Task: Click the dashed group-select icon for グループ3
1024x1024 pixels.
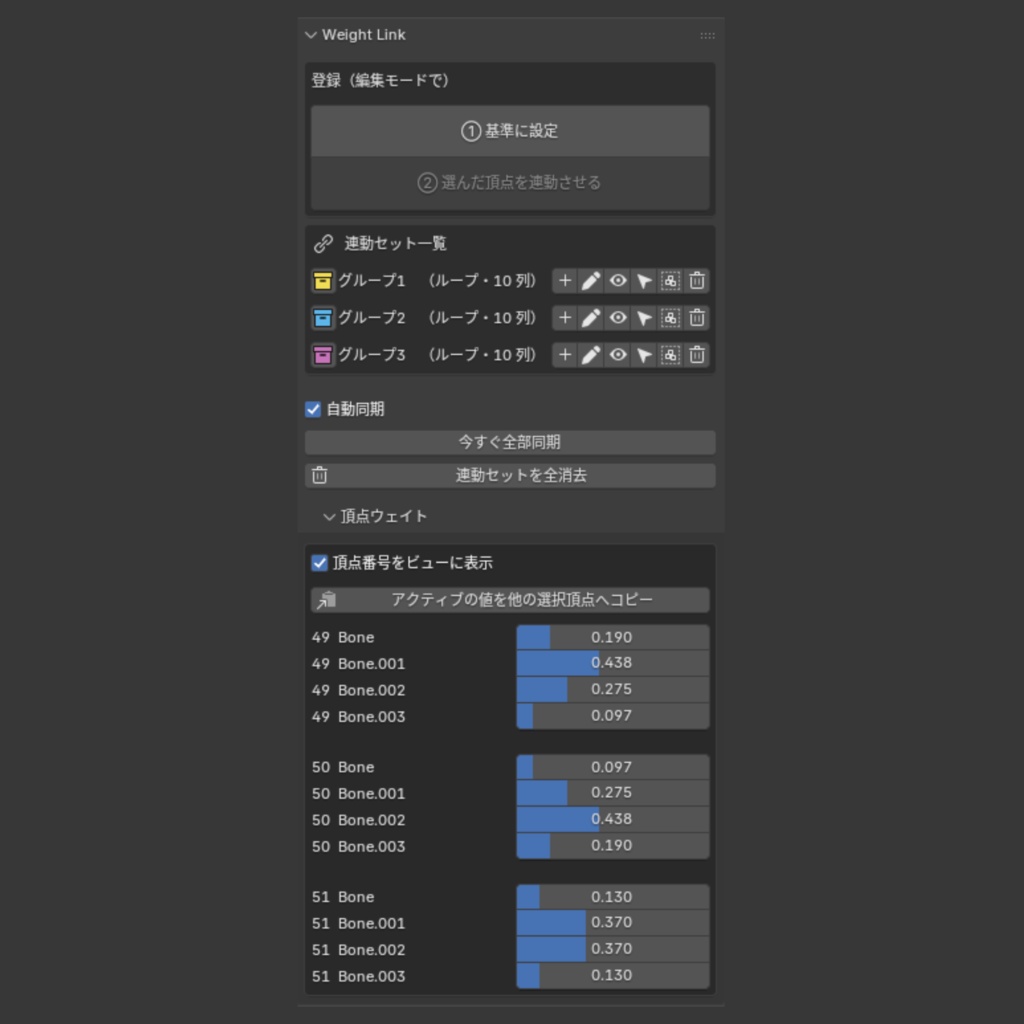Action: pyautogui.click(x=671, y=355)
